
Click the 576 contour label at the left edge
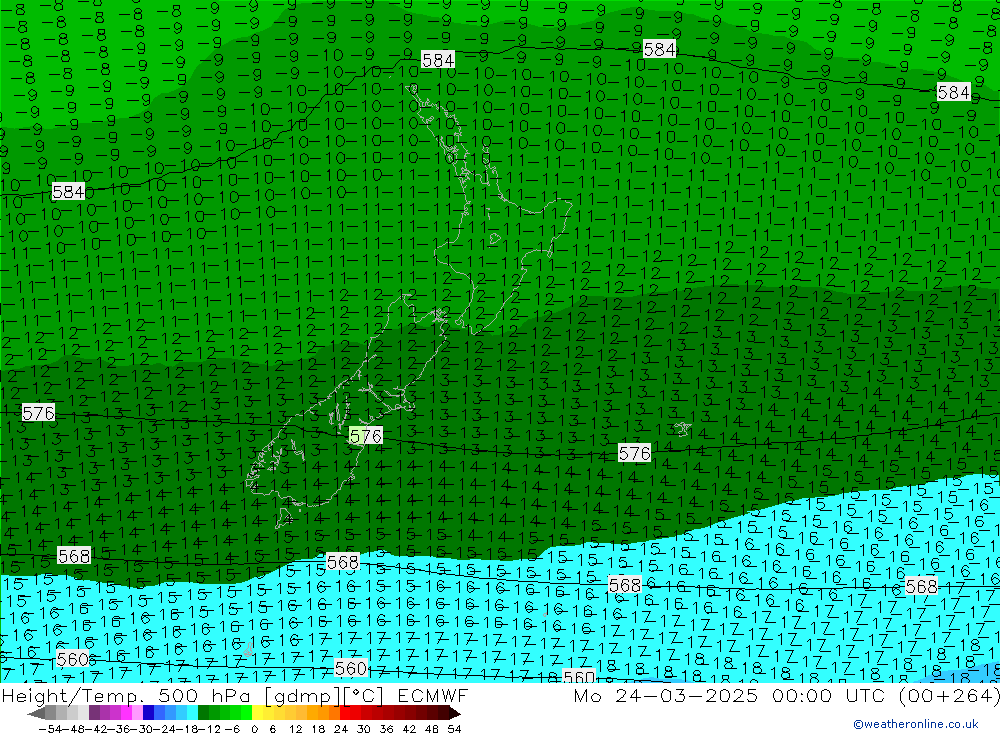click(38, 413)
